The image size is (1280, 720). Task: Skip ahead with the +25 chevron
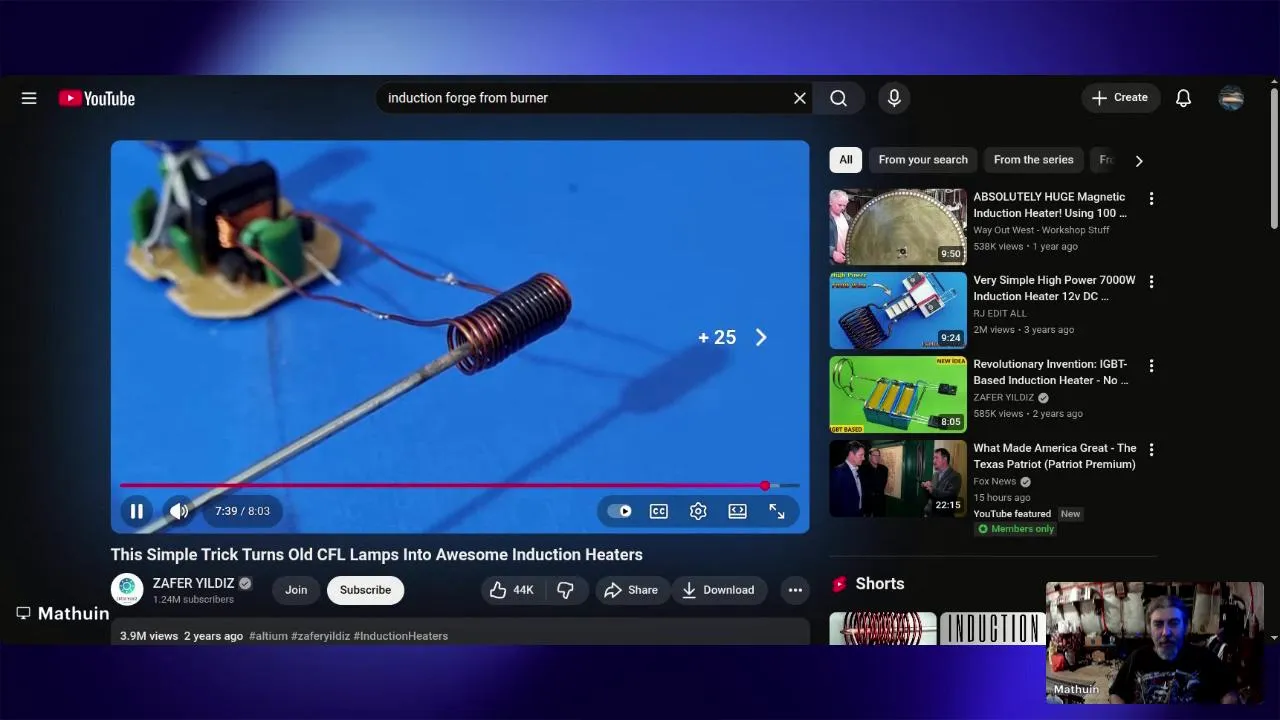(x=761, y=338)
